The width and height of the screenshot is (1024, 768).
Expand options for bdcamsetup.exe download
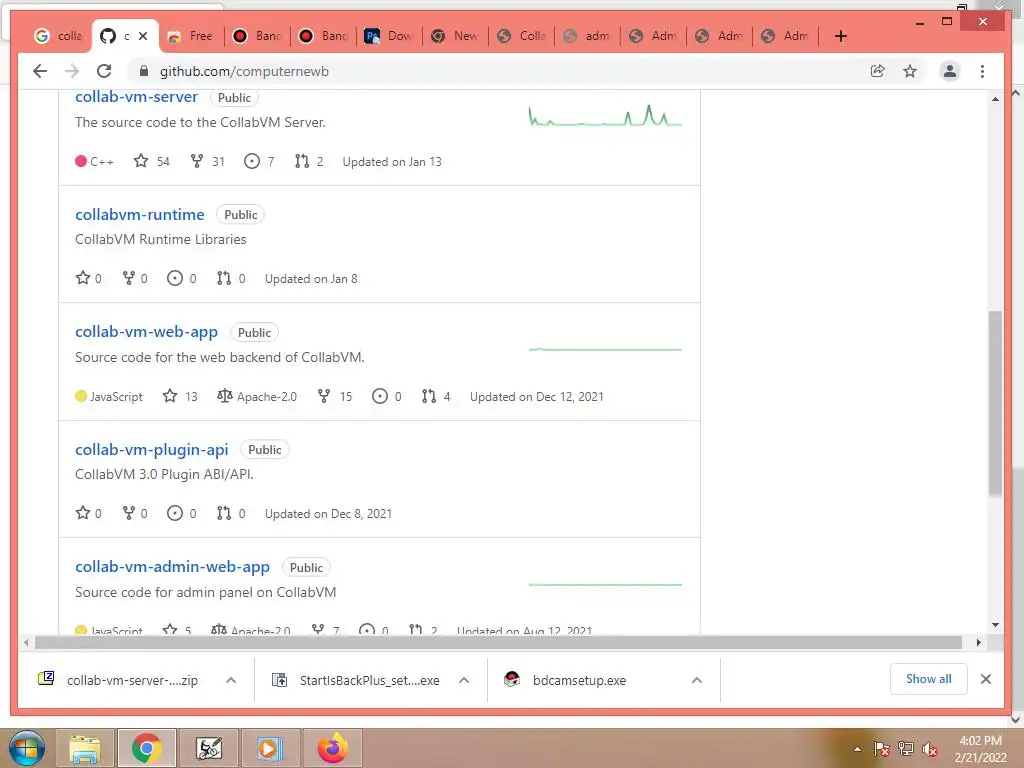[x=697, y=680]
